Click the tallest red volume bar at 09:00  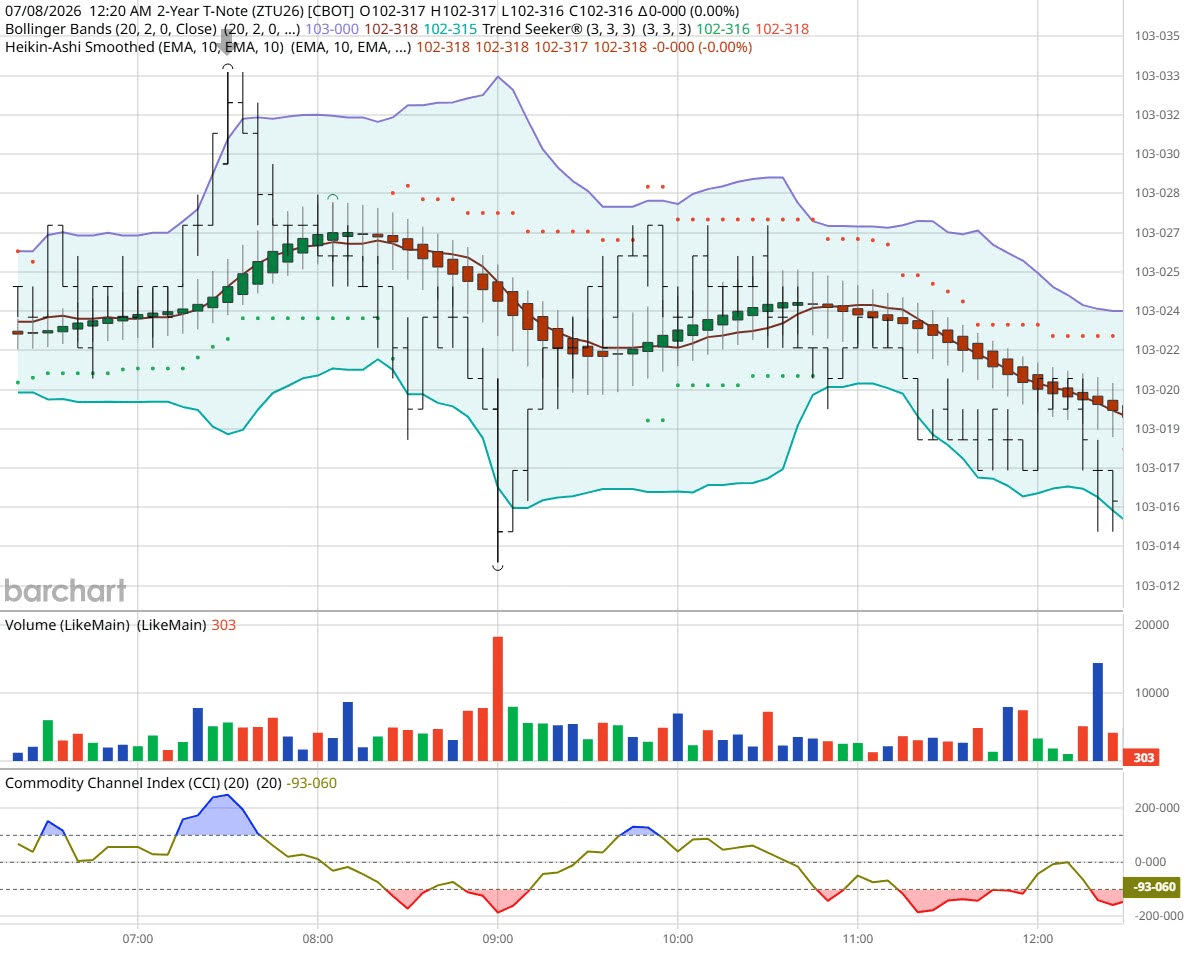[498, 698]
